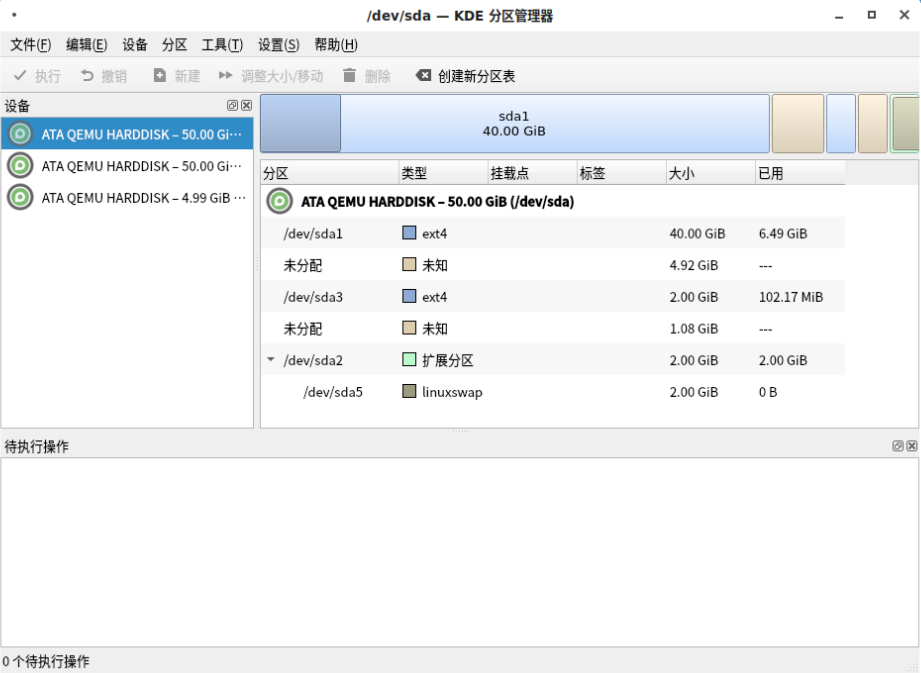Open the 分区 menu in the menu bar
The image size is (921, 673).
pyautogui.click(x=175, y=45)
